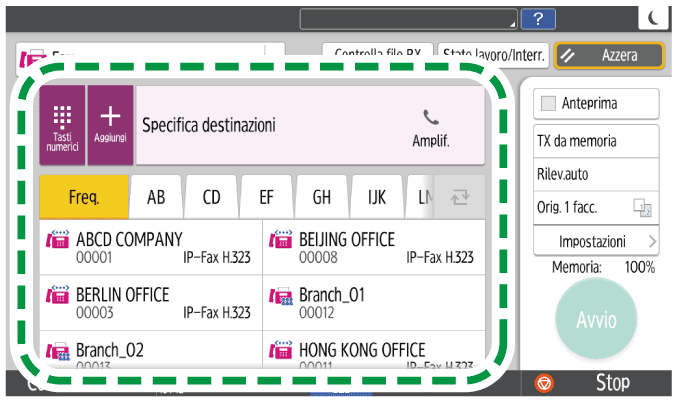Select the Freq. tab
675x400 pixels.
(x=83, y=196)
